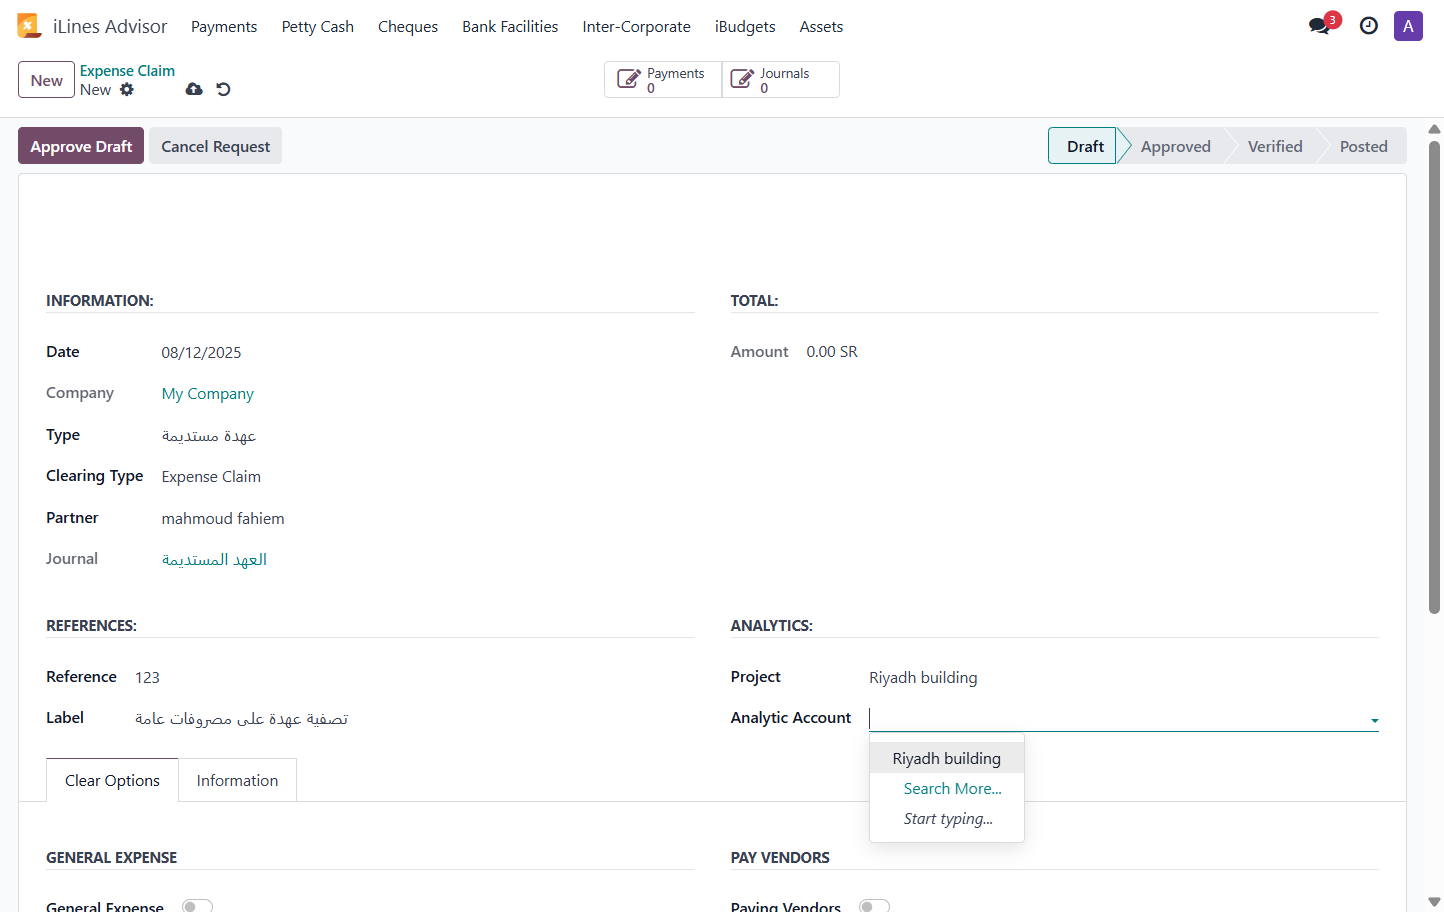Toggle the Paying Vendors switch
The height and width of the screenshot is (912, 1444).
coord(874,906)
